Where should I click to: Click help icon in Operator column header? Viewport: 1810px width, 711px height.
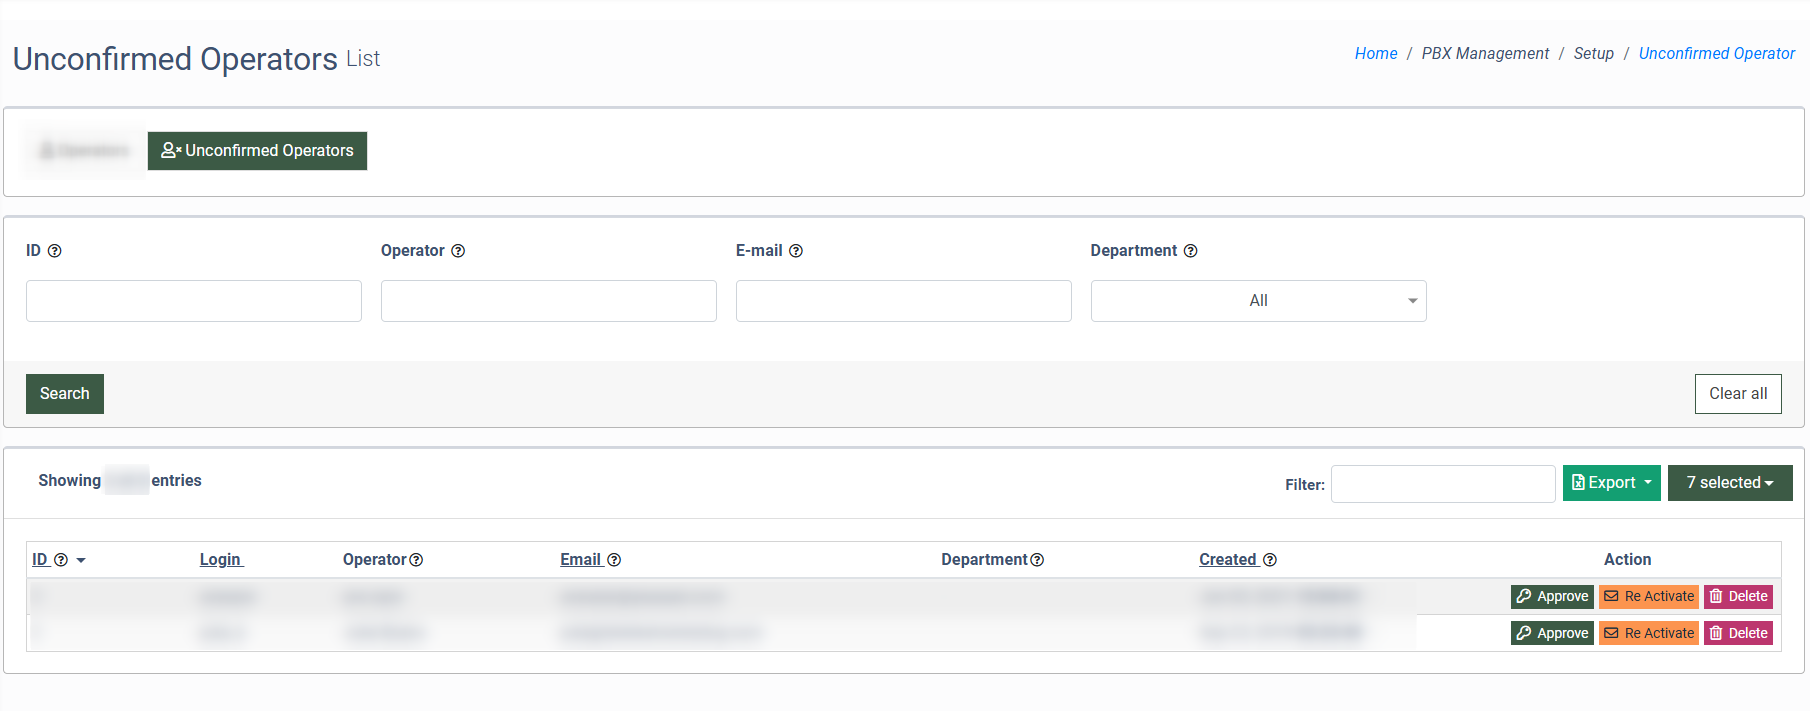416,560
